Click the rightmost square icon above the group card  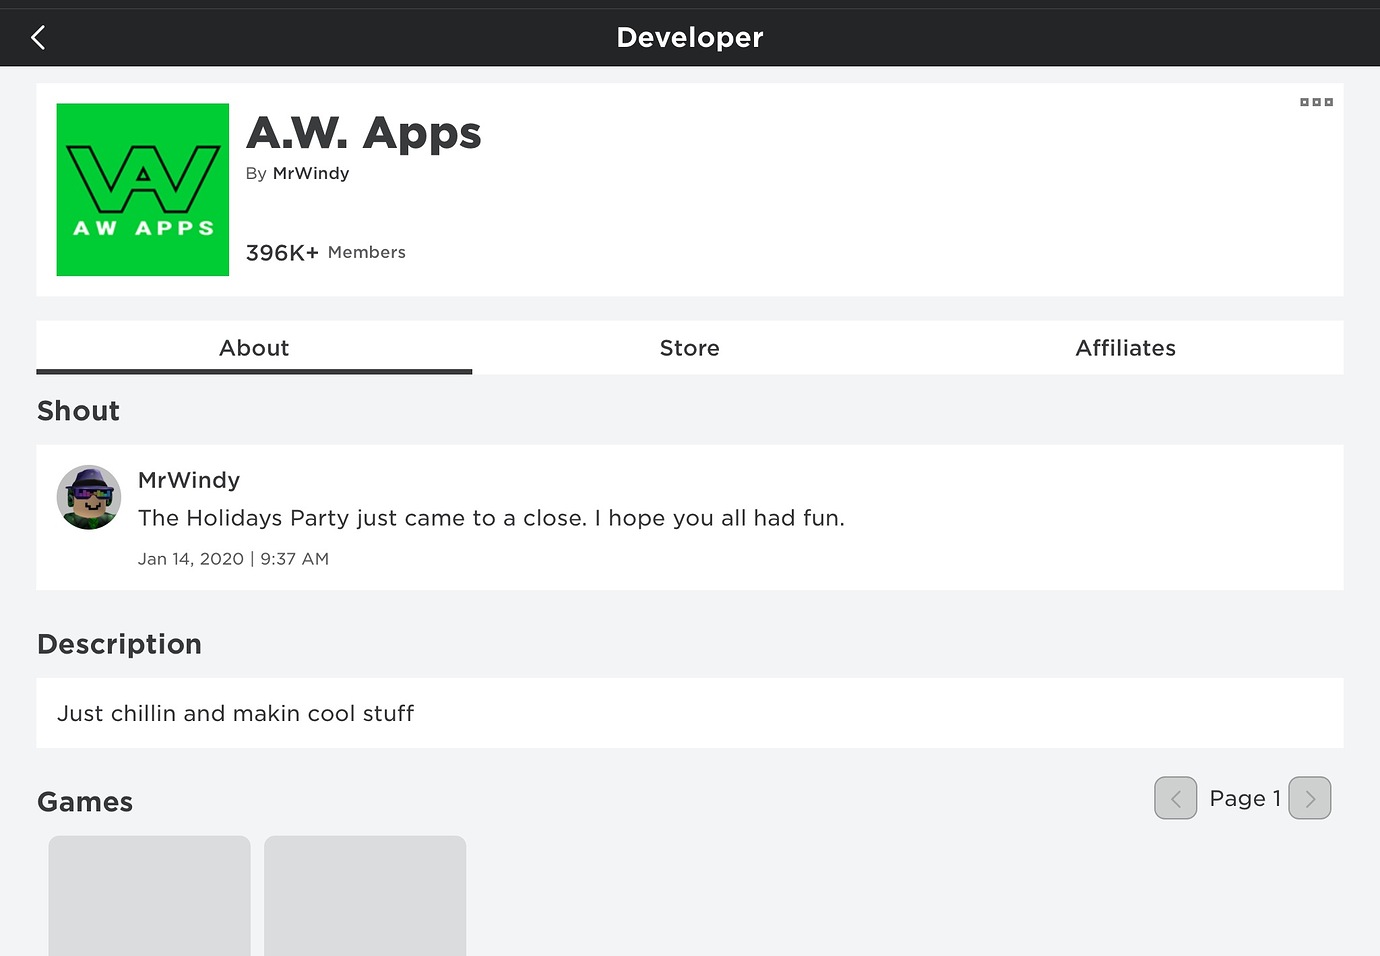tap(1328, 101)
